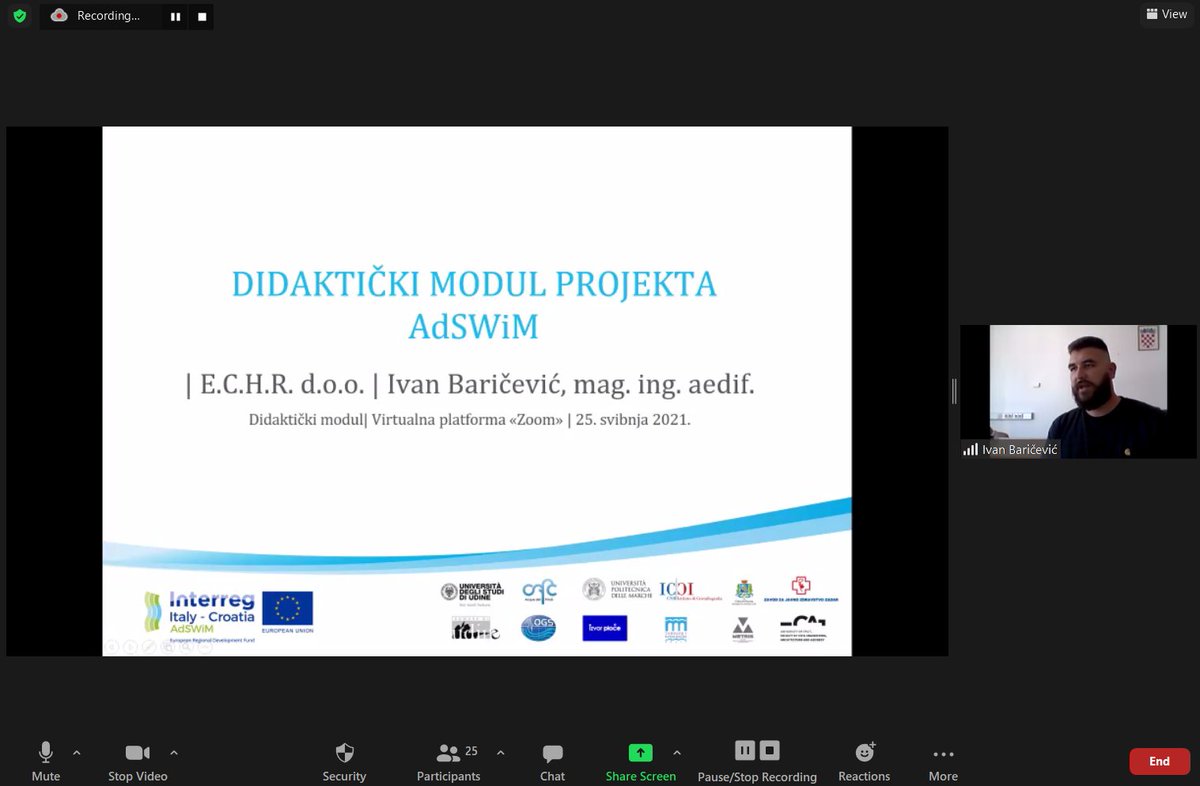Click the Università degli Studi di Udine logo

472,593
